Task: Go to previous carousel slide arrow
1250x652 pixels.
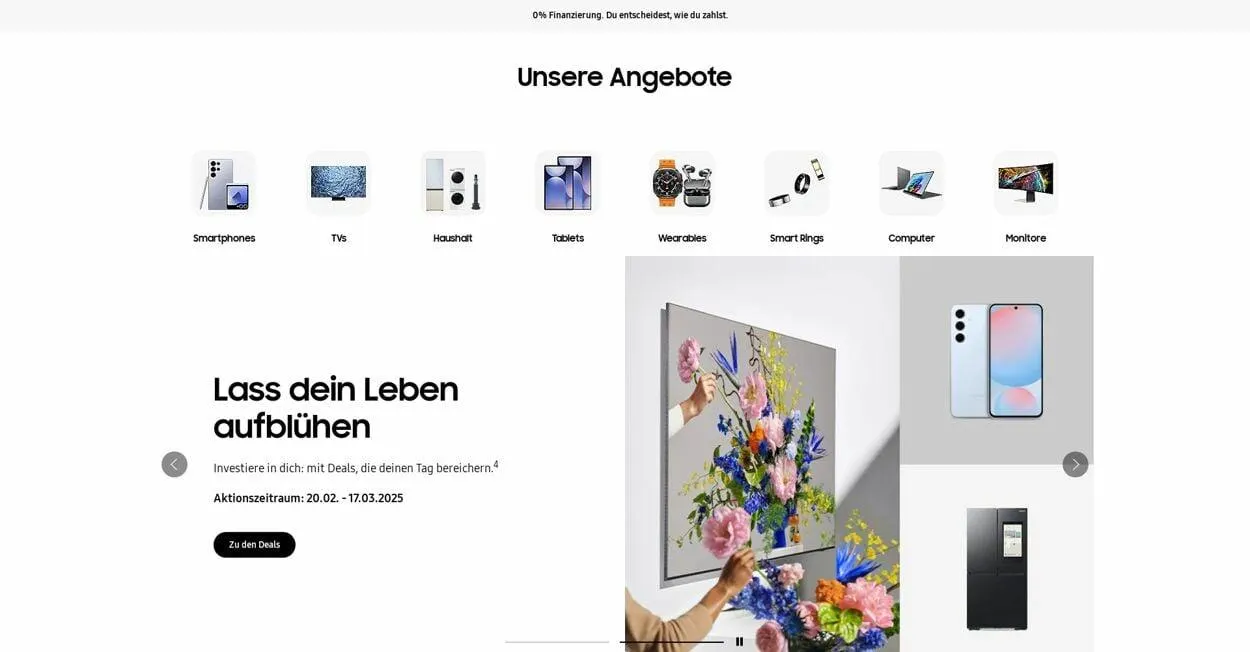Action: [174, 464]
